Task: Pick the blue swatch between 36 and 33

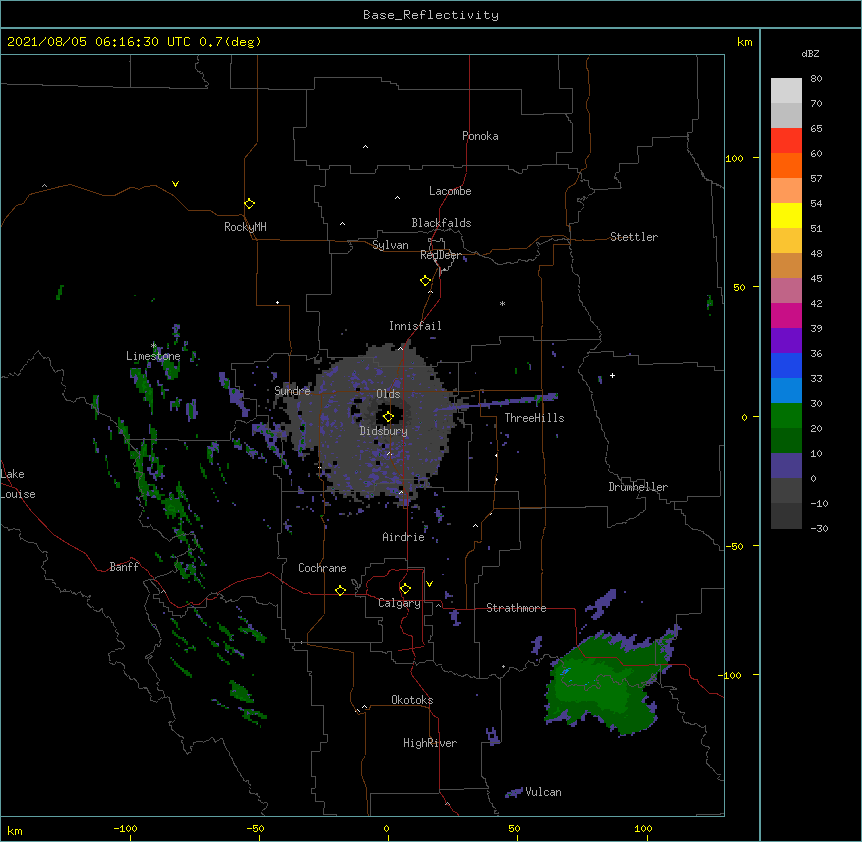Action: pyautogui.click(x=786, y=365)
